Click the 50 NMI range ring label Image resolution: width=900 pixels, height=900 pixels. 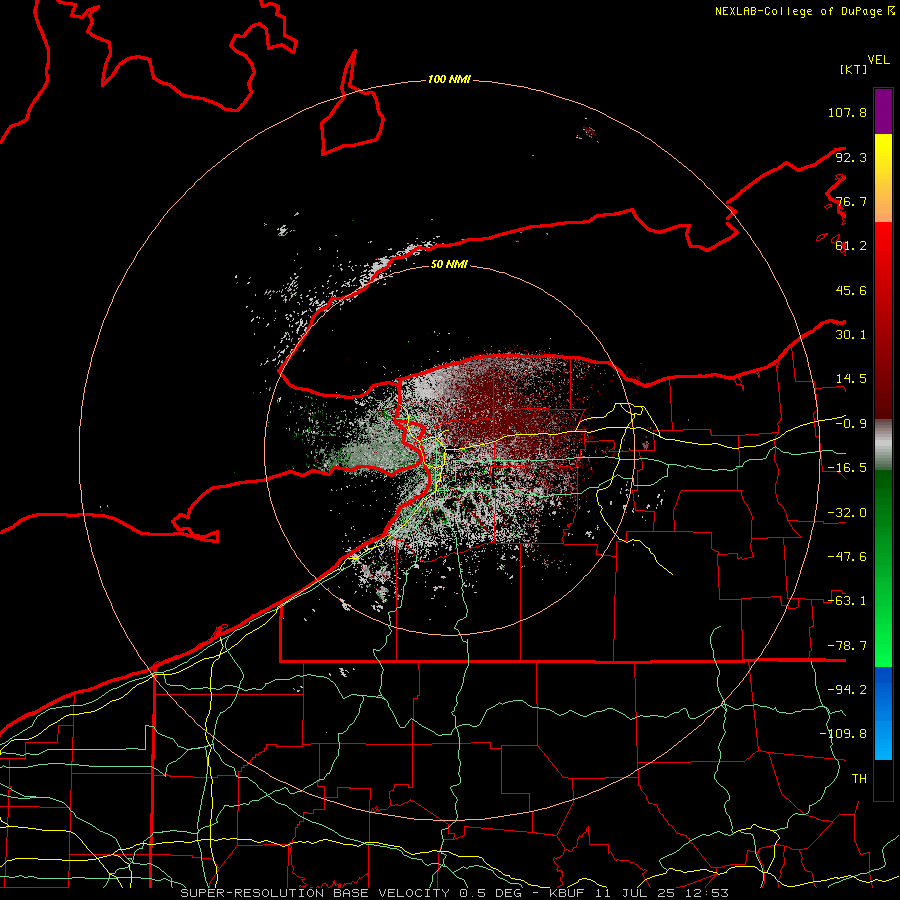coord(449,264)
